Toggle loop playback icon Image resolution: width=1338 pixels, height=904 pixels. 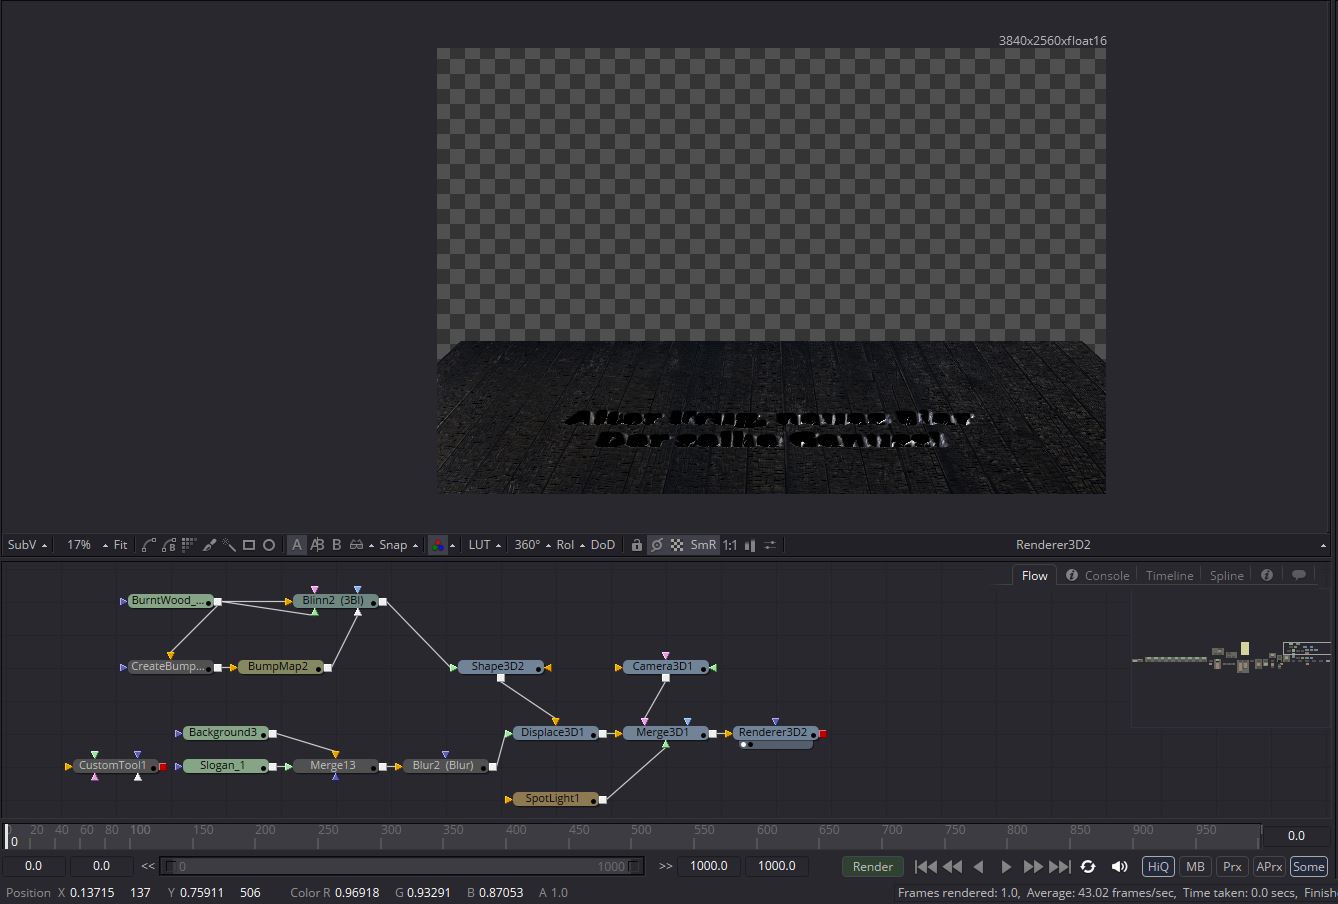(1088, 867)
